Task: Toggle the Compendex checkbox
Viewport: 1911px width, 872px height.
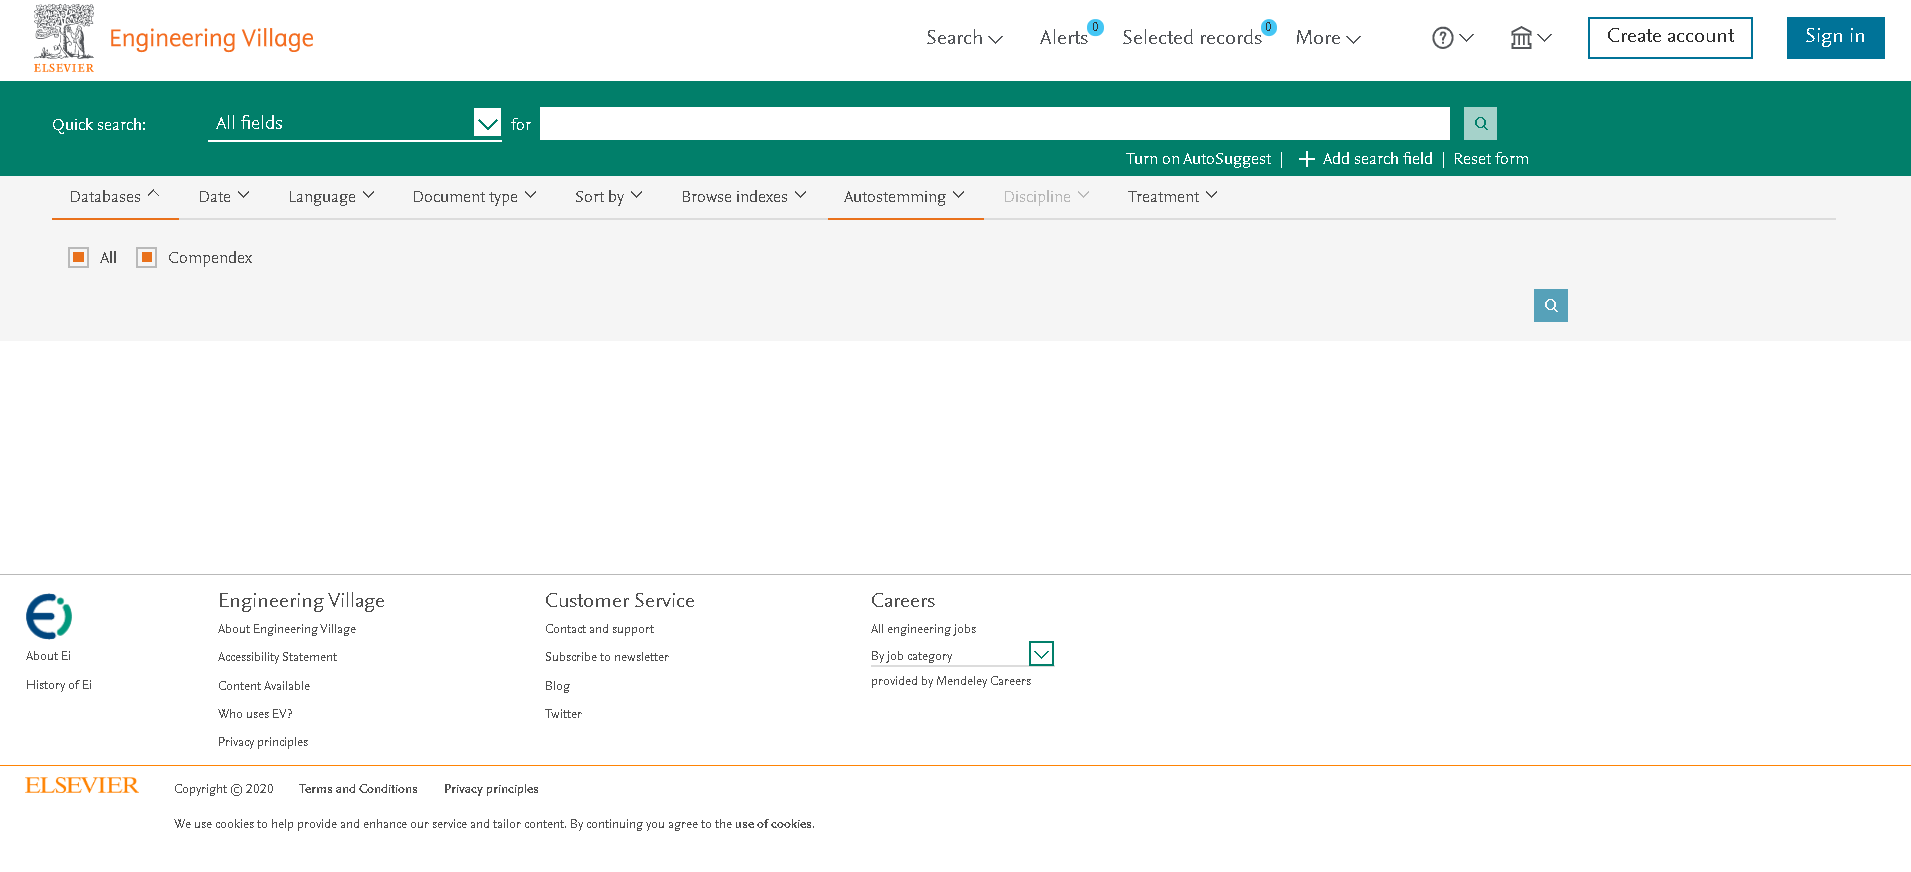Action: click(146, 257)
